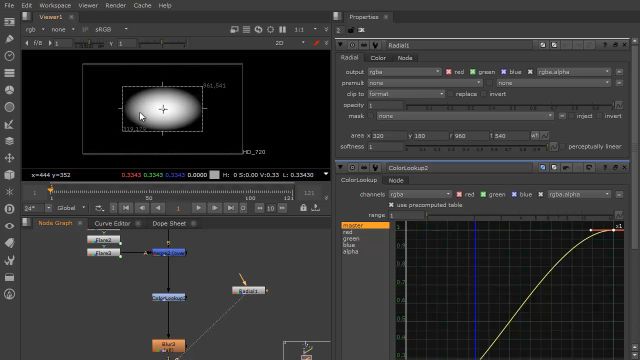Click the viewer ROI target icon

[270, 29]
